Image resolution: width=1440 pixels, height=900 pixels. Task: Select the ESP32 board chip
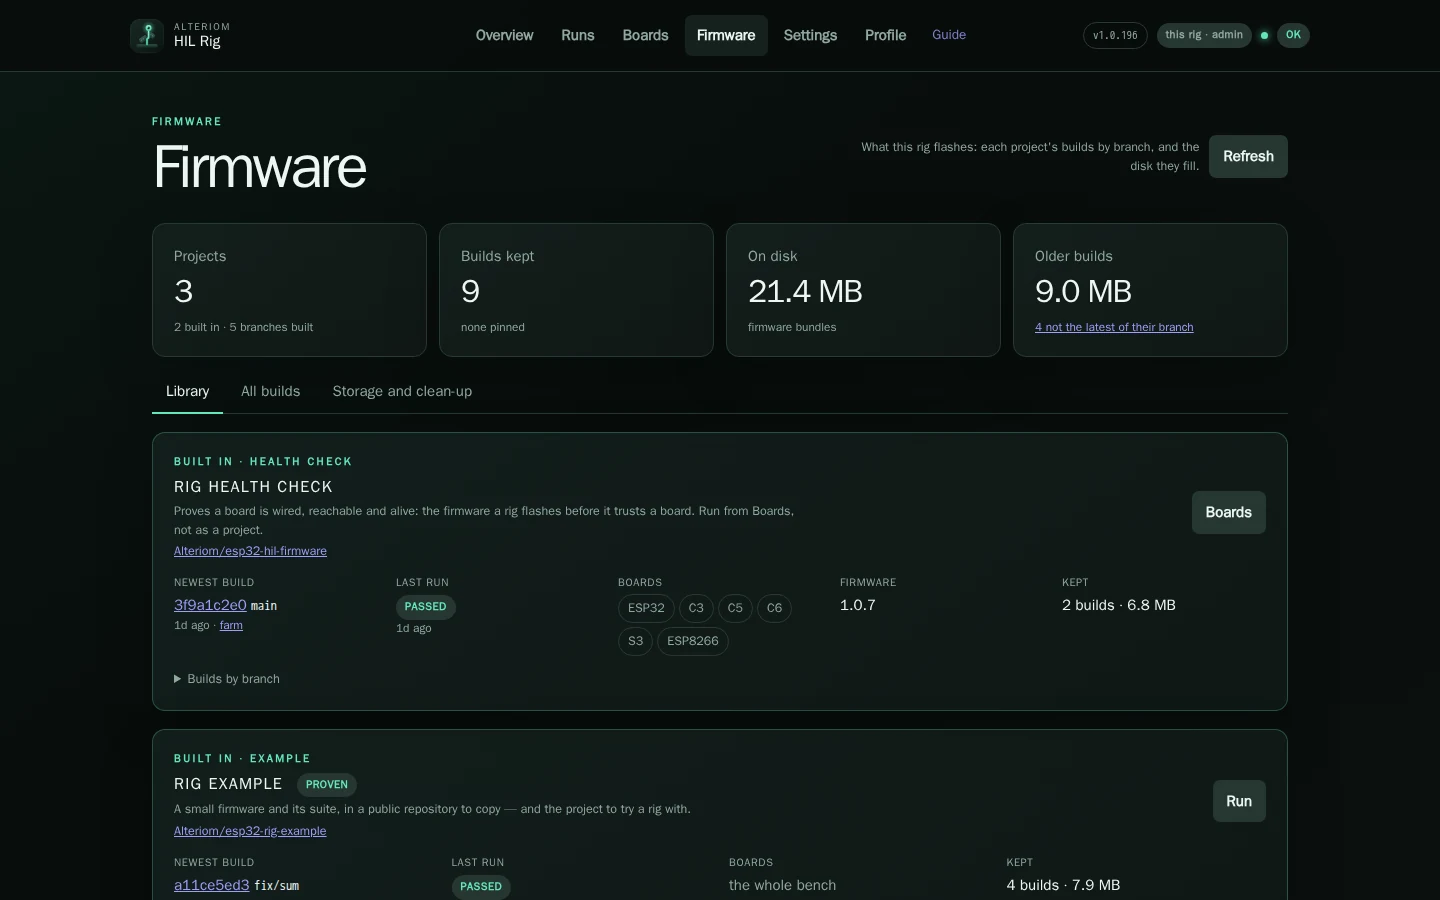(646, 608)
